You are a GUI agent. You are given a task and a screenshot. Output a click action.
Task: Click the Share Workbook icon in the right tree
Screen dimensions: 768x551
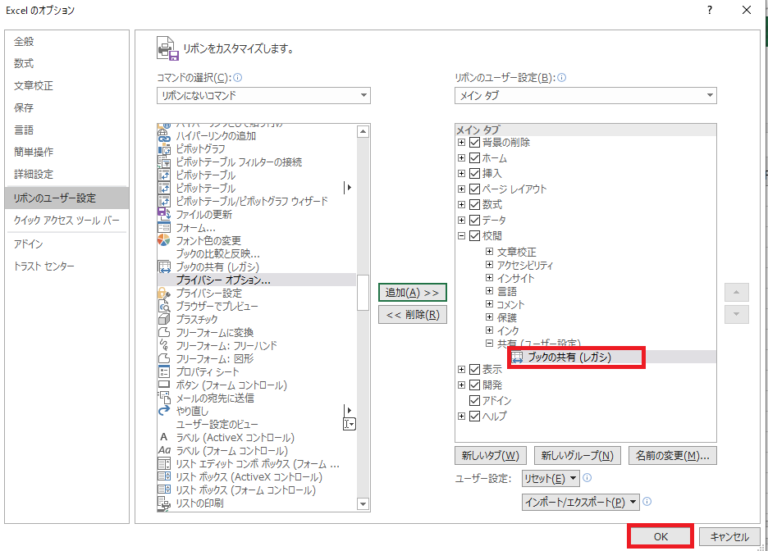click(517, 357)
